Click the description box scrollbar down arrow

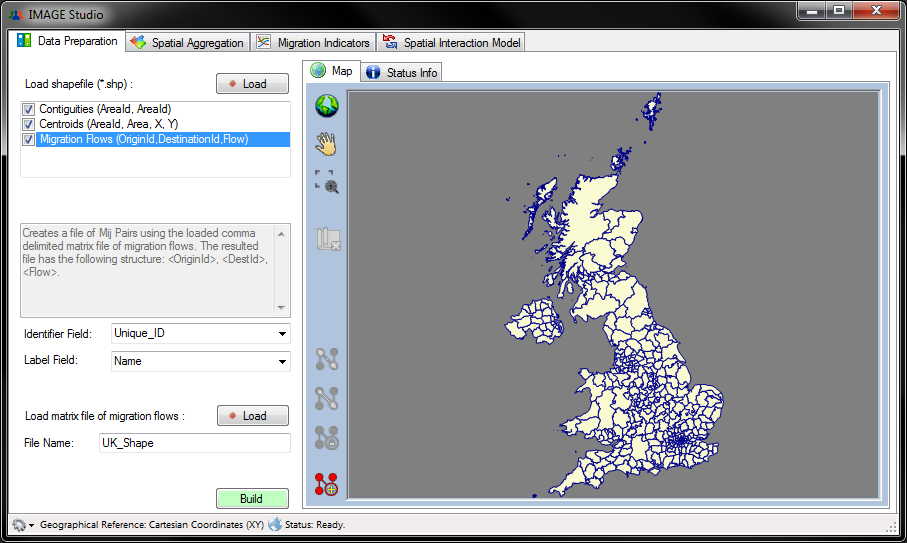[x=281, y=308]
